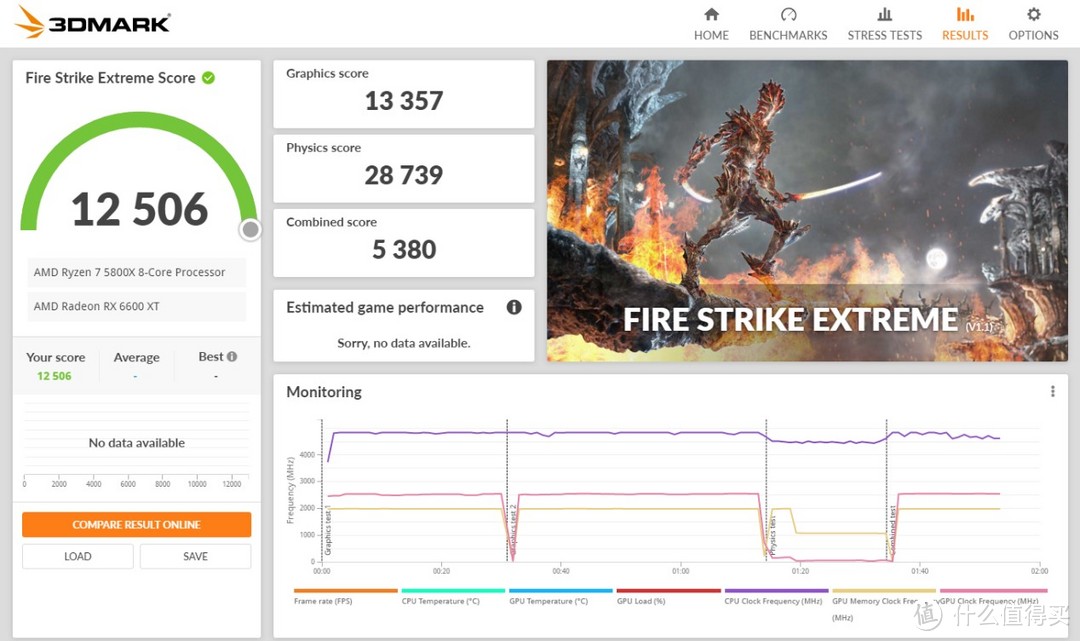Click the Home house icon
1080x641 pixels.
[712, 14]
